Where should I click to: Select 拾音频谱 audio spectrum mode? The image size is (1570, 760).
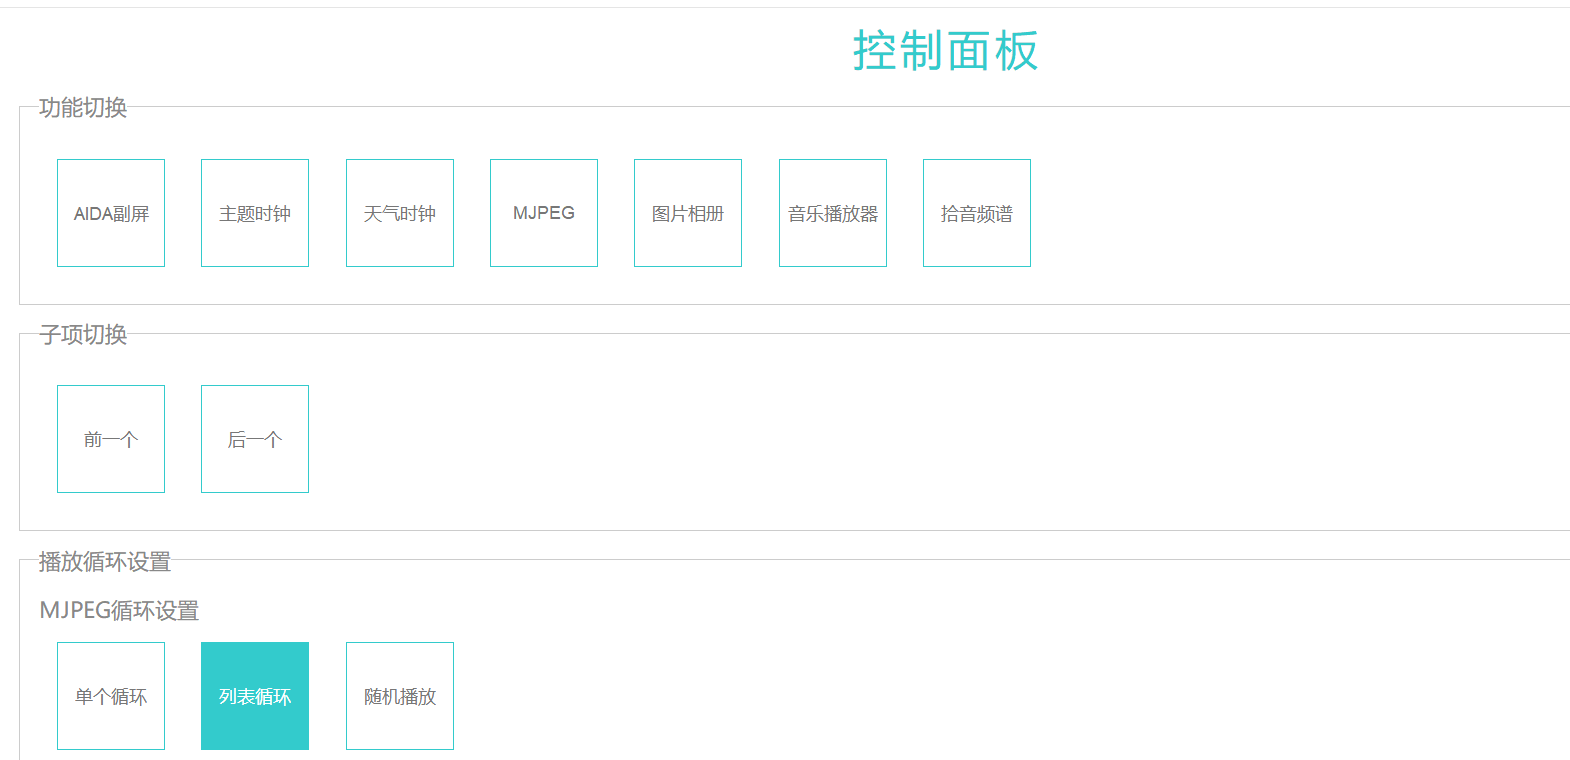[977, 213]
